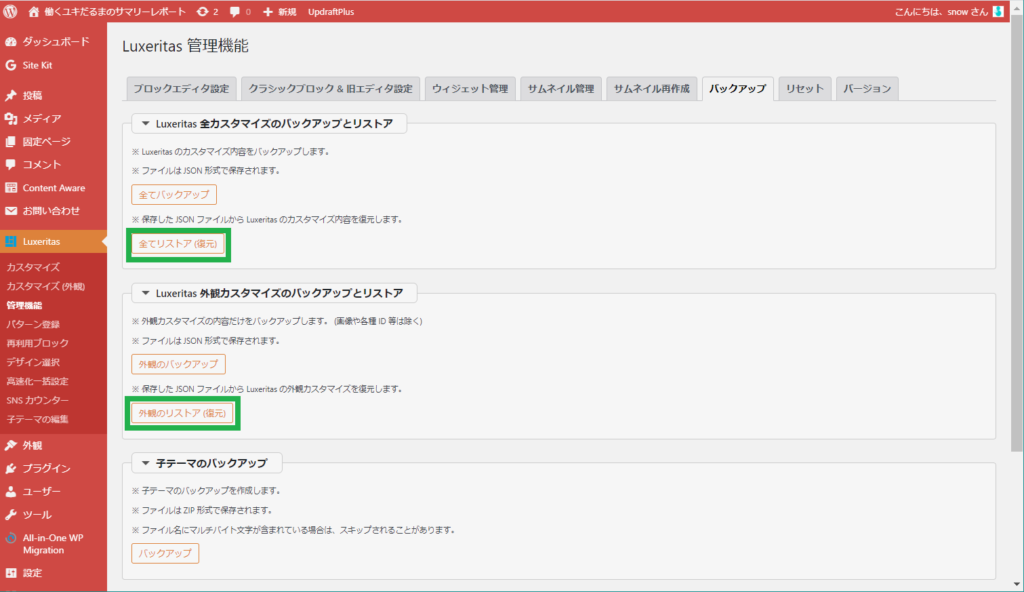This screenshot has height=592, width=1024.
Task: Collapse the 全カスタマイズのバックアップとリストア section
Action: point(146,123)
